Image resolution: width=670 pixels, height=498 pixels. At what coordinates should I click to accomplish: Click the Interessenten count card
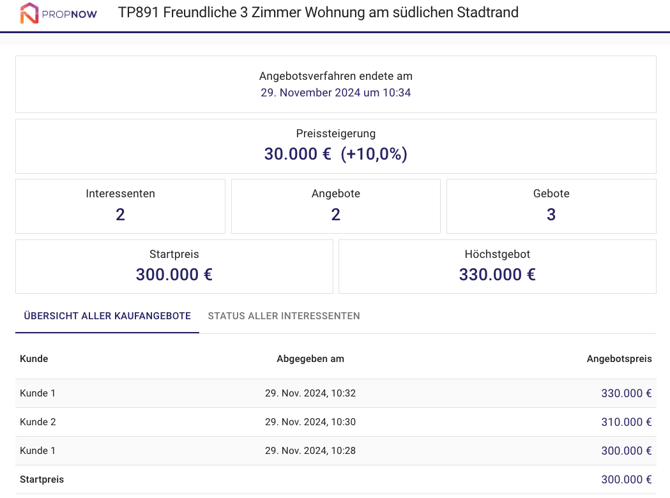click(x=120, y=206)
